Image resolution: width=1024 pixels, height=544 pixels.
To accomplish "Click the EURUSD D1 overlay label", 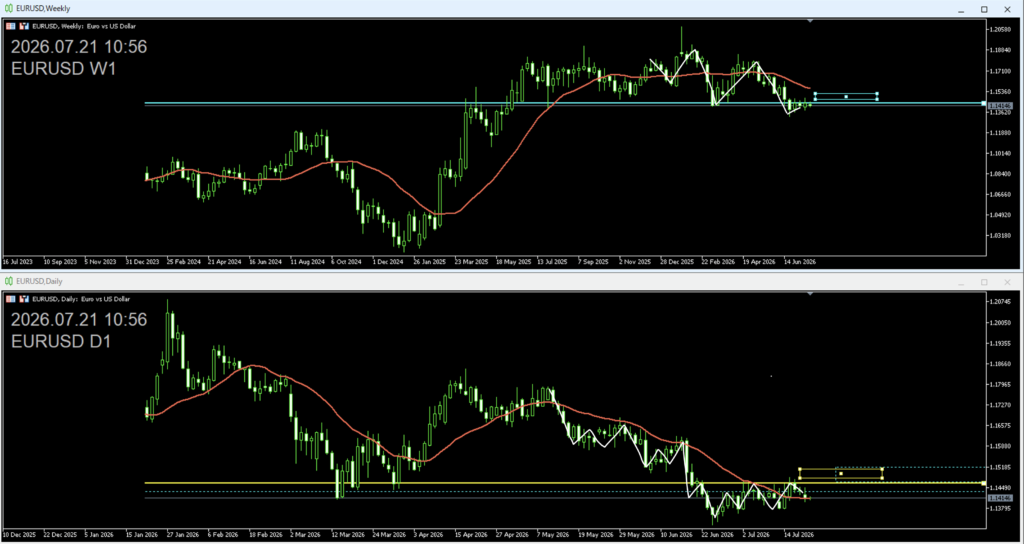I will tap(63, 341).
